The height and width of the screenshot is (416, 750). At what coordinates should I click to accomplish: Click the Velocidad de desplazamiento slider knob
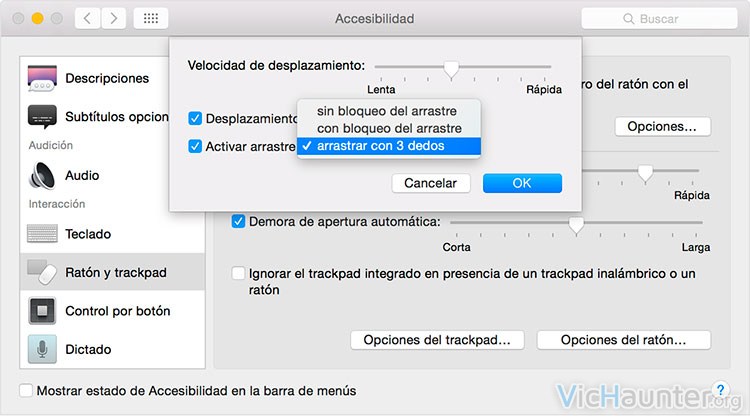coord(451,69)
